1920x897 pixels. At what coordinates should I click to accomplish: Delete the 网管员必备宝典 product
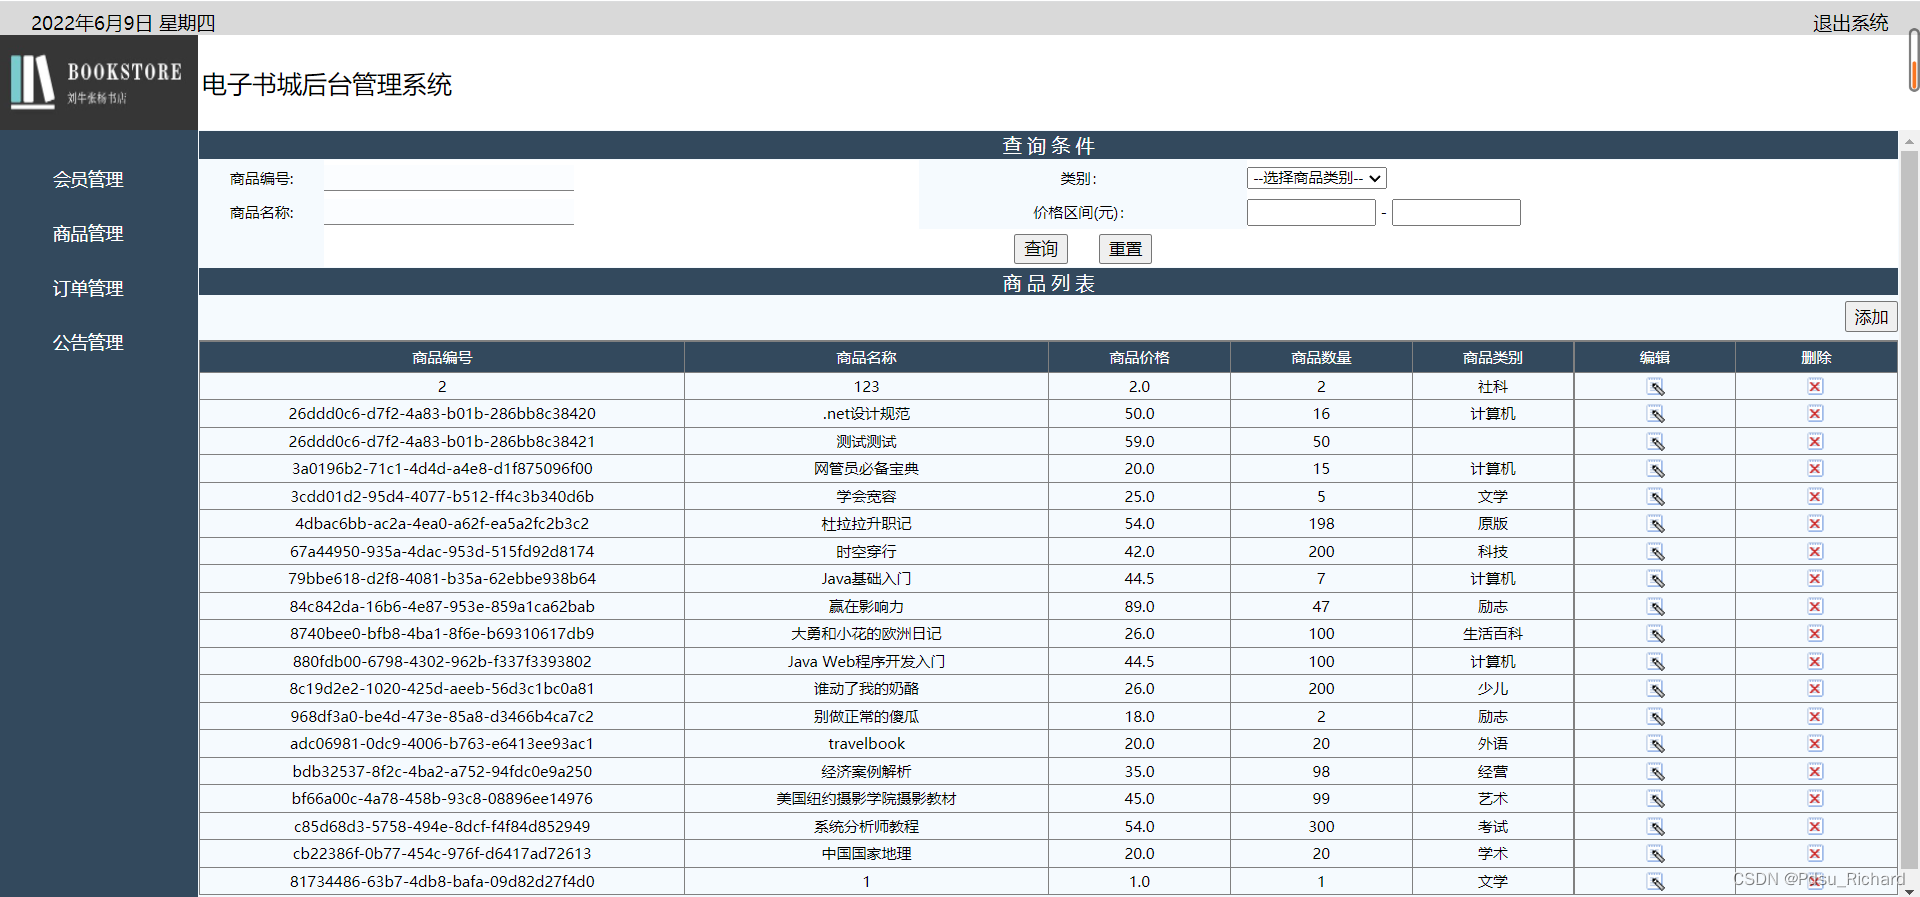[1815, 469]
